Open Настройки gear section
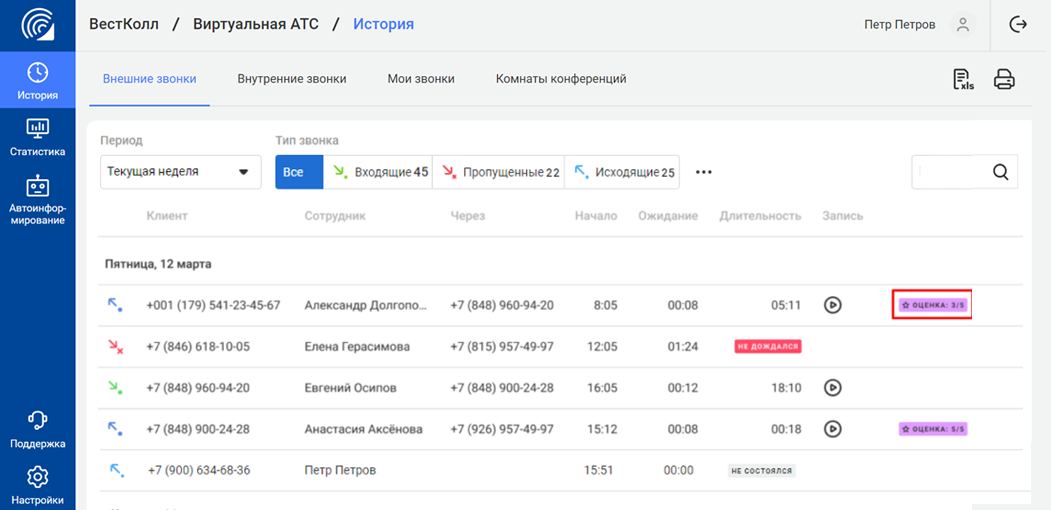 coord(38,486)
